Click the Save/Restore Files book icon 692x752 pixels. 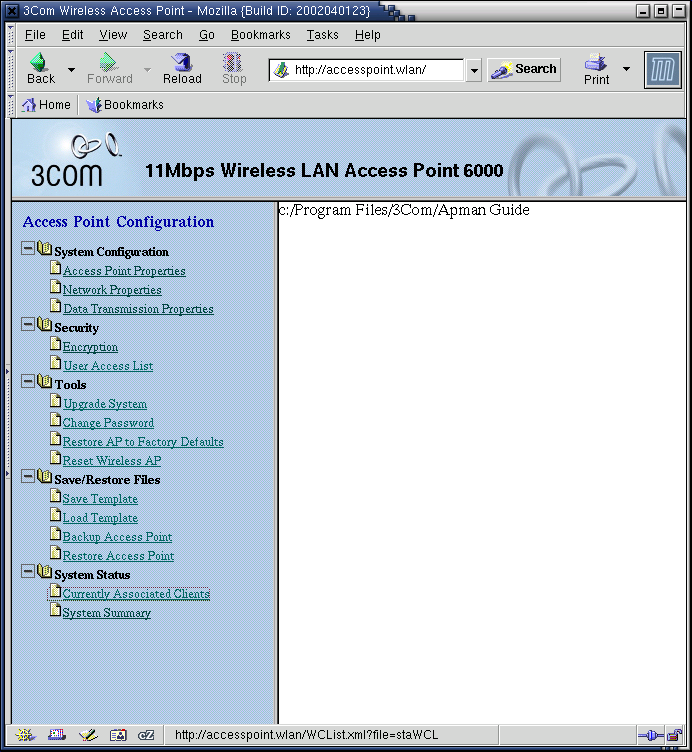coord(44,477)
